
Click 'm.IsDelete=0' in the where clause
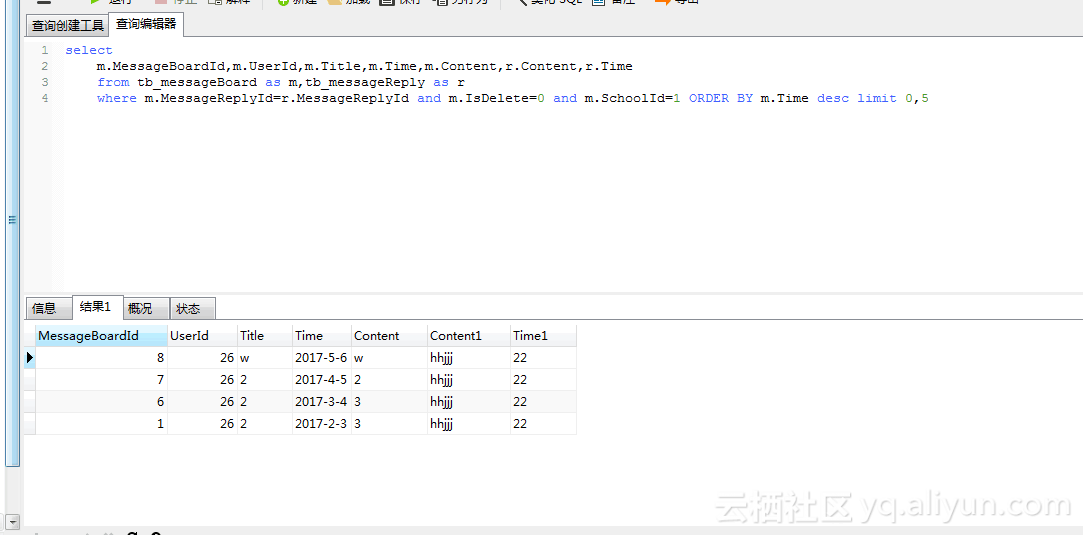(x=497, y=98)
